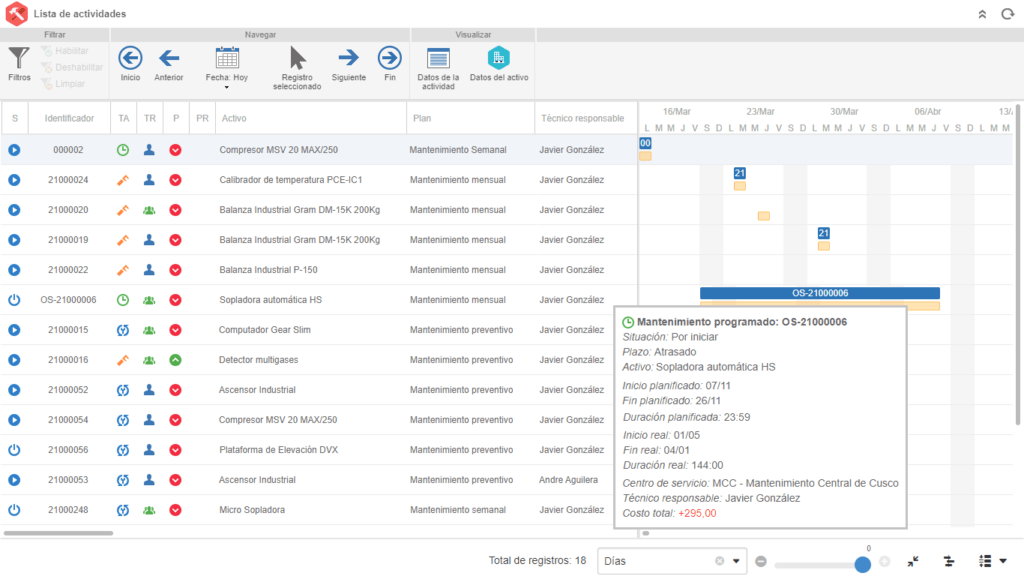Click play status icon for row 000002
The height and width of the screenshot is (576, 1024).
click(14, 150)
